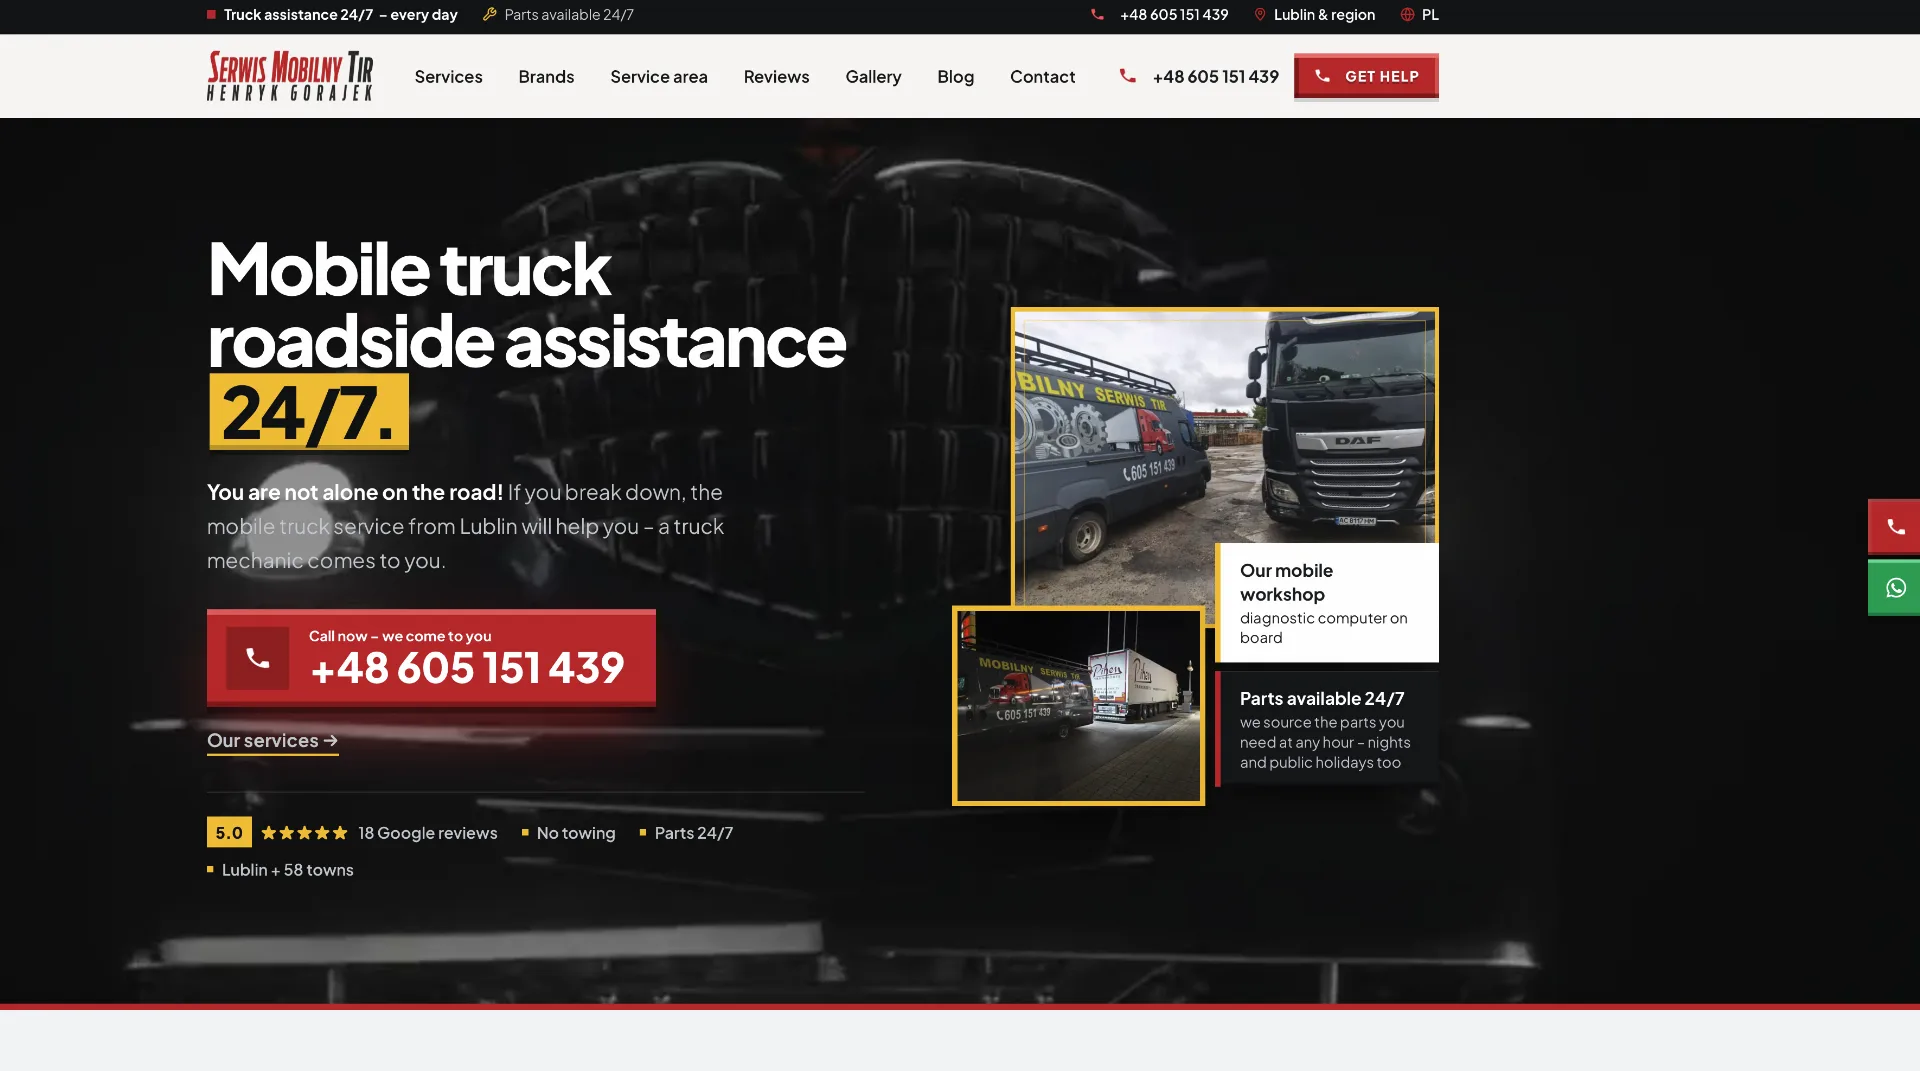Click the wrench icon beside Parts available 24/7
The image size is (1920, 1071).
pos(490,15)
